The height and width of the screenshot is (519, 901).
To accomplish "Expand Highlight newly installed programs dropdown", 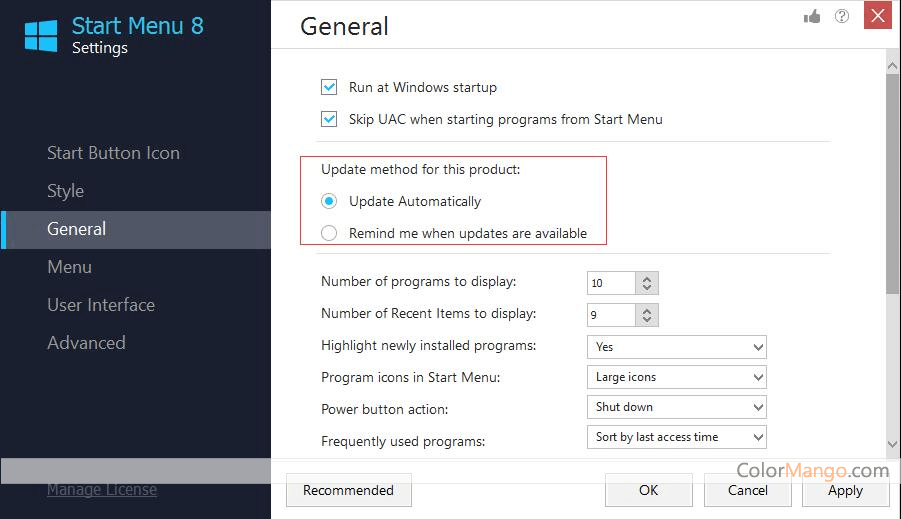I will click(675, 347).
